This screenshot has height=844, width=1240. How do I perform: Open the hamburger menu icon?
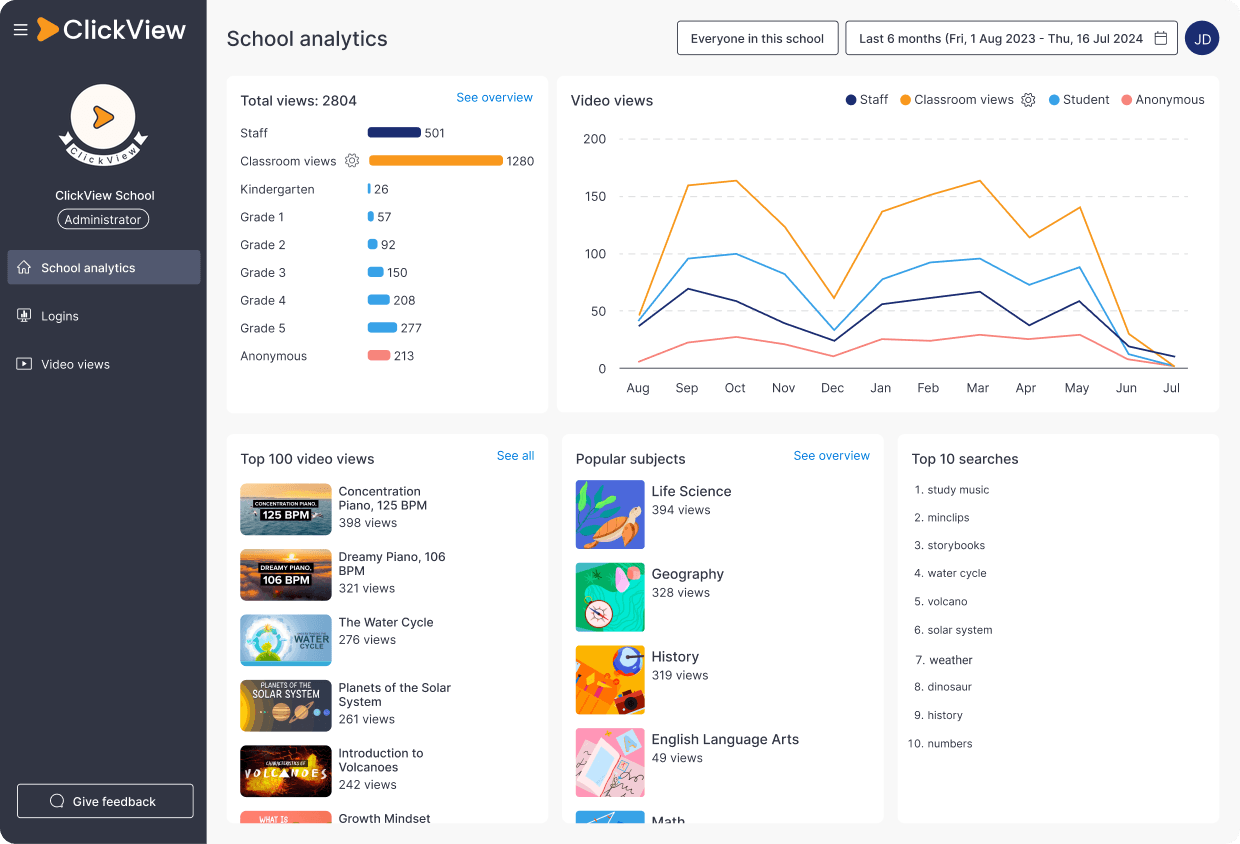(20, 30)
